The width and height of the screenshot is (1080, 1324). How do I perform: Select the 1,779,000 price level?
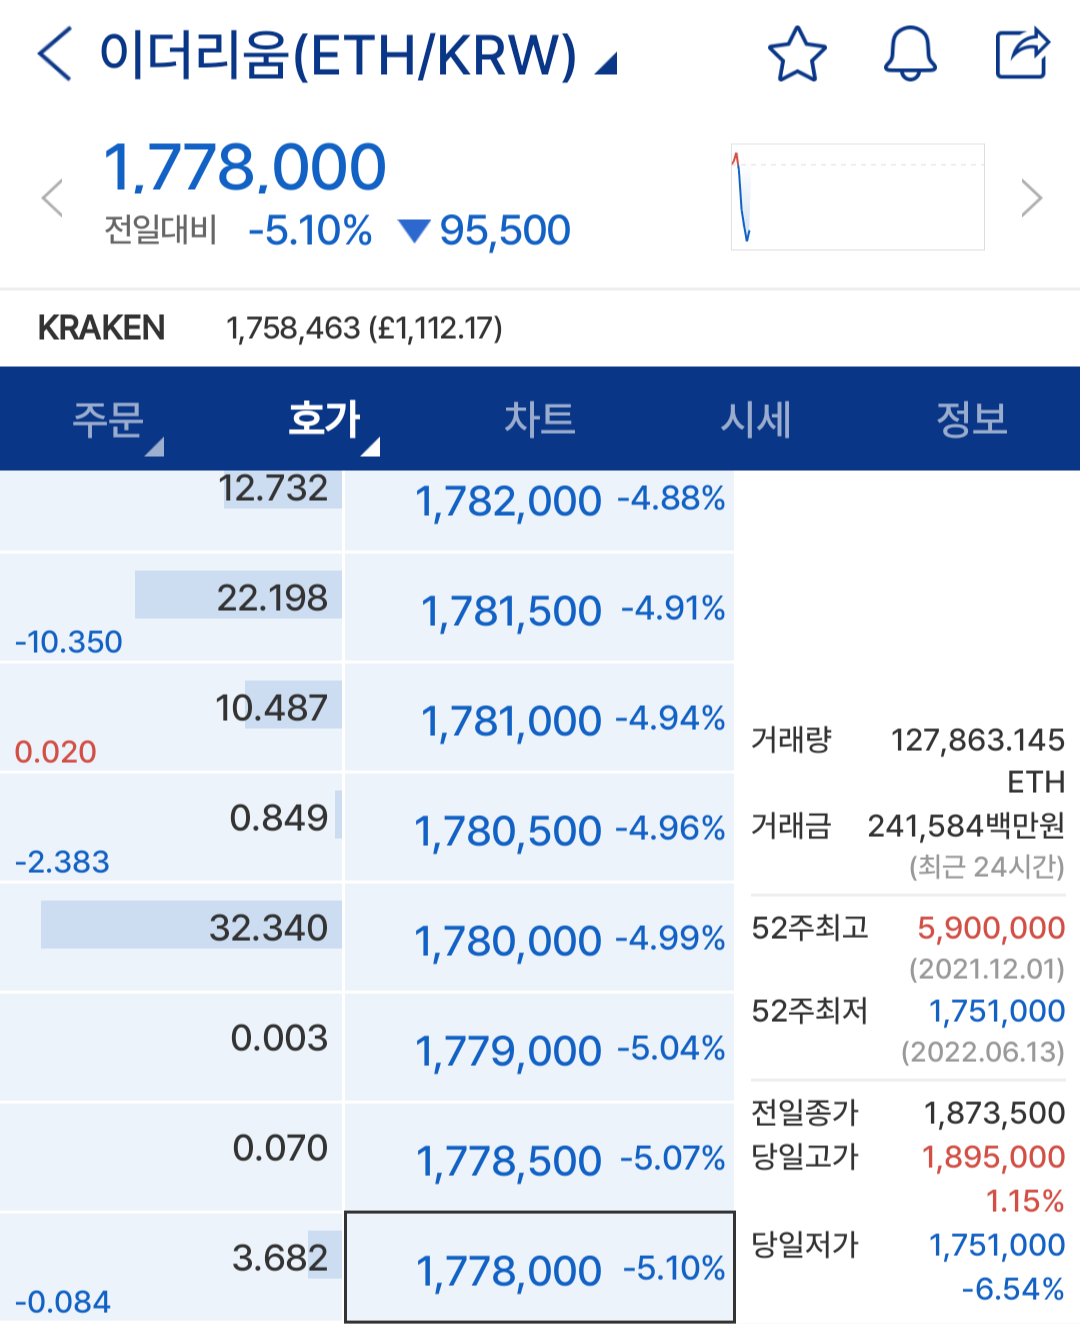(540, 1050)
